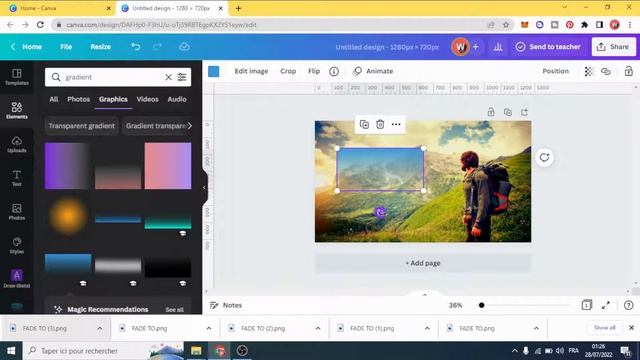
Task: Open the transparency checkerboard icon
Action: tap(589, 71)
